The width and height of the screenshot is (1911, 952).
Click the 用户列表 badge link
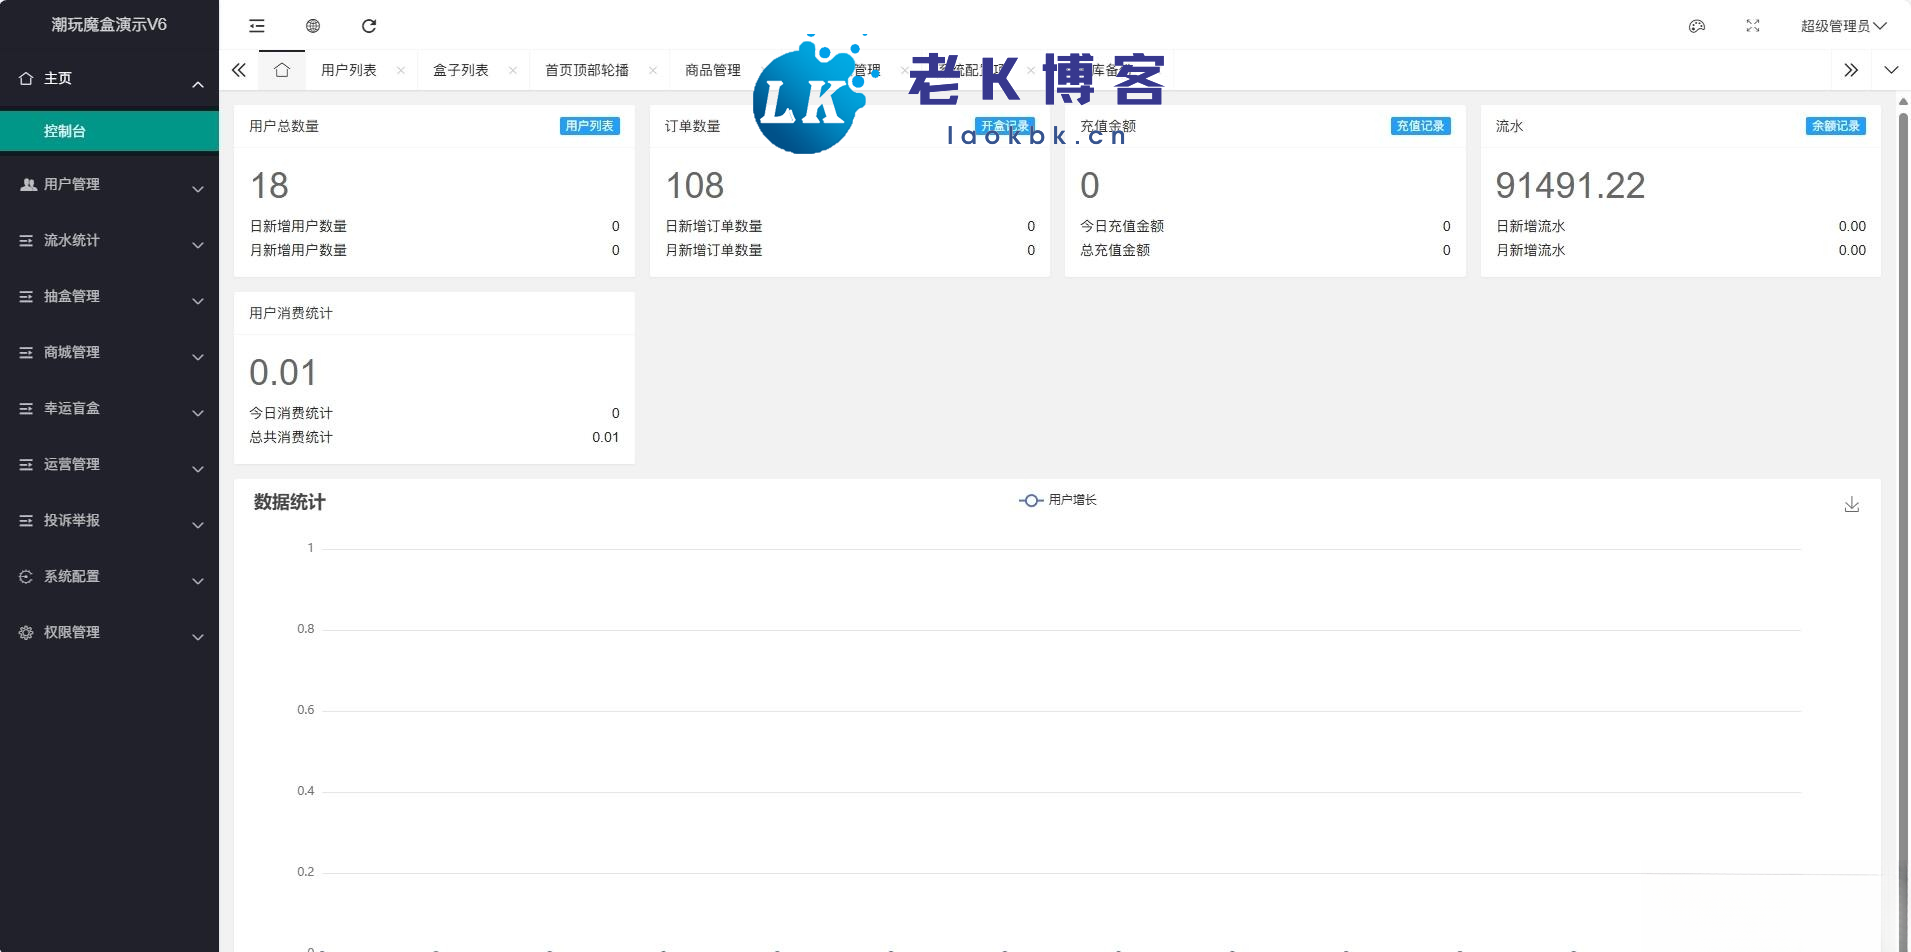[x=589, y=126]
